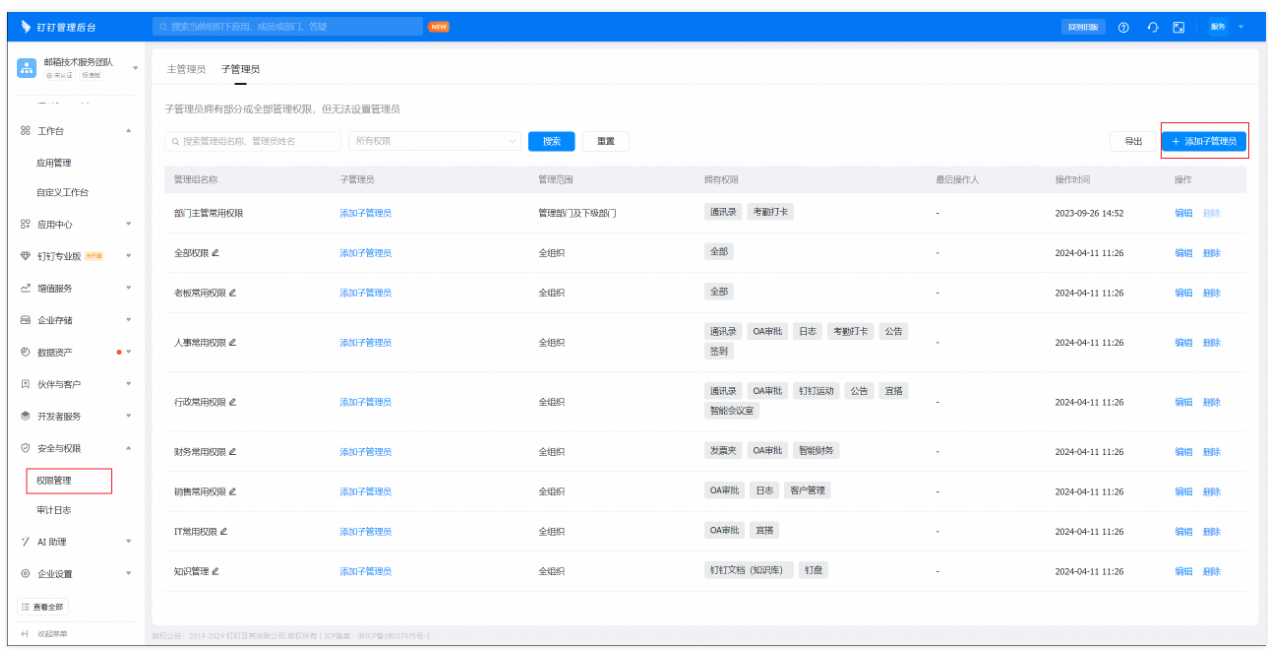Click the customer service headset icon

point(1154,27)
